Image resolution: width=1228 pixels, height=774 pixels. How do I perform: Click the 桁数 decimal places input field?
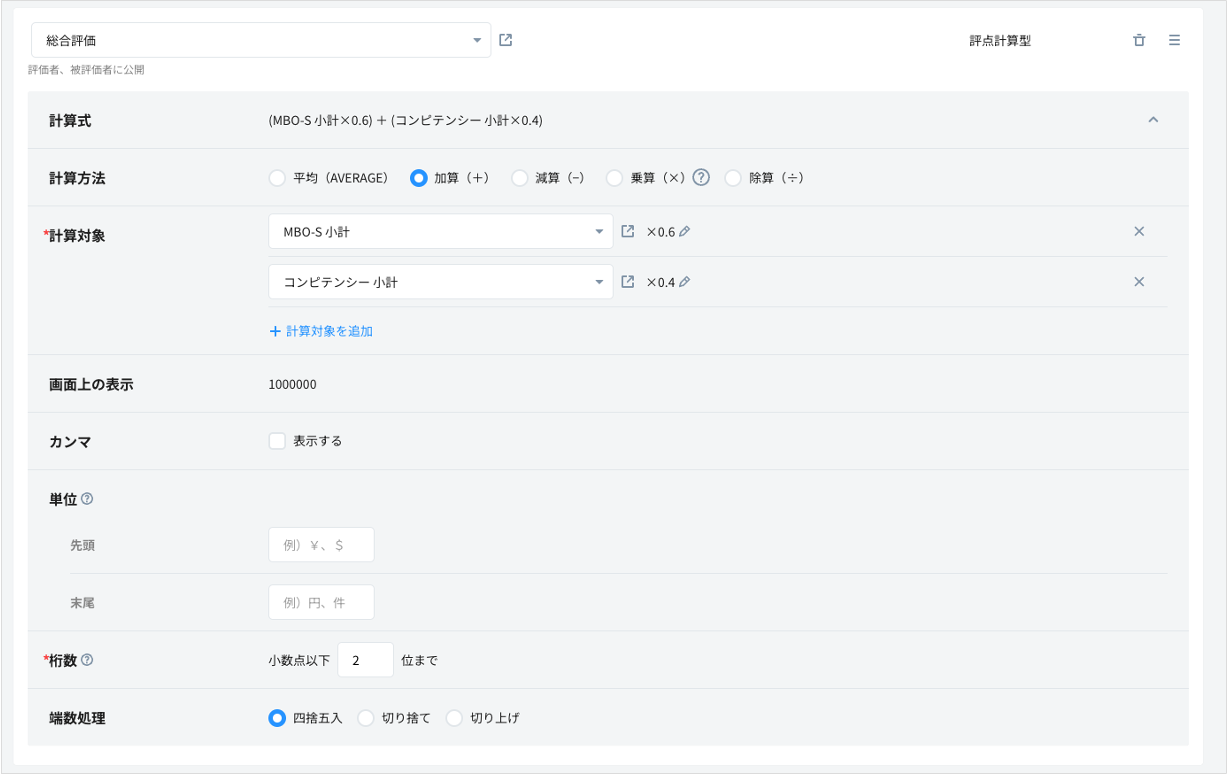coord(365,660)
